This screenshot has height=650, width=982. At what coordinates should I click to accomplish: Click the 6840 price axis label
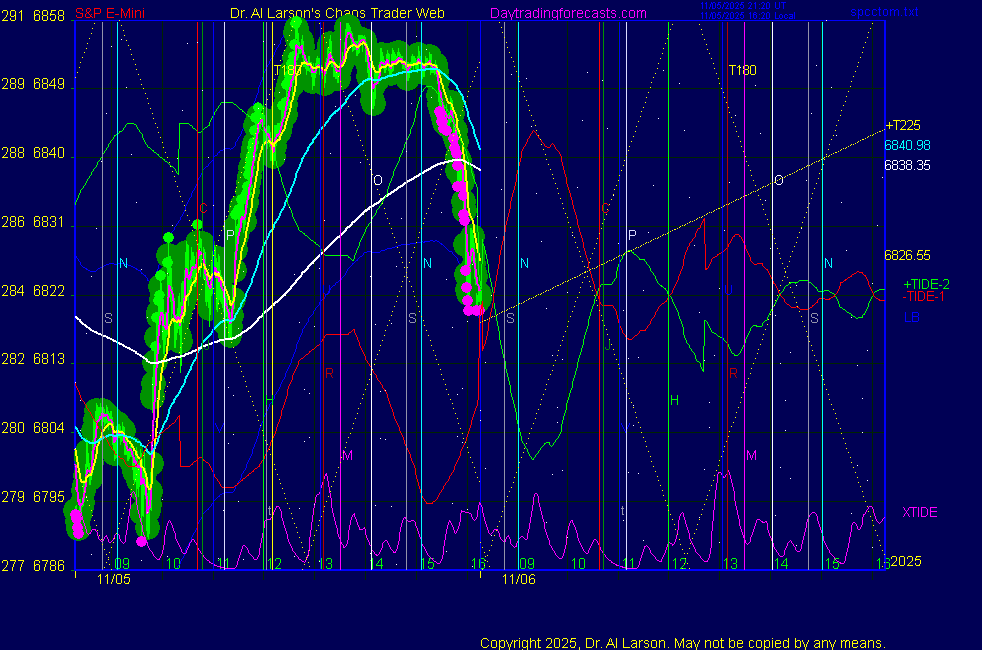click(x=49, y=154)
